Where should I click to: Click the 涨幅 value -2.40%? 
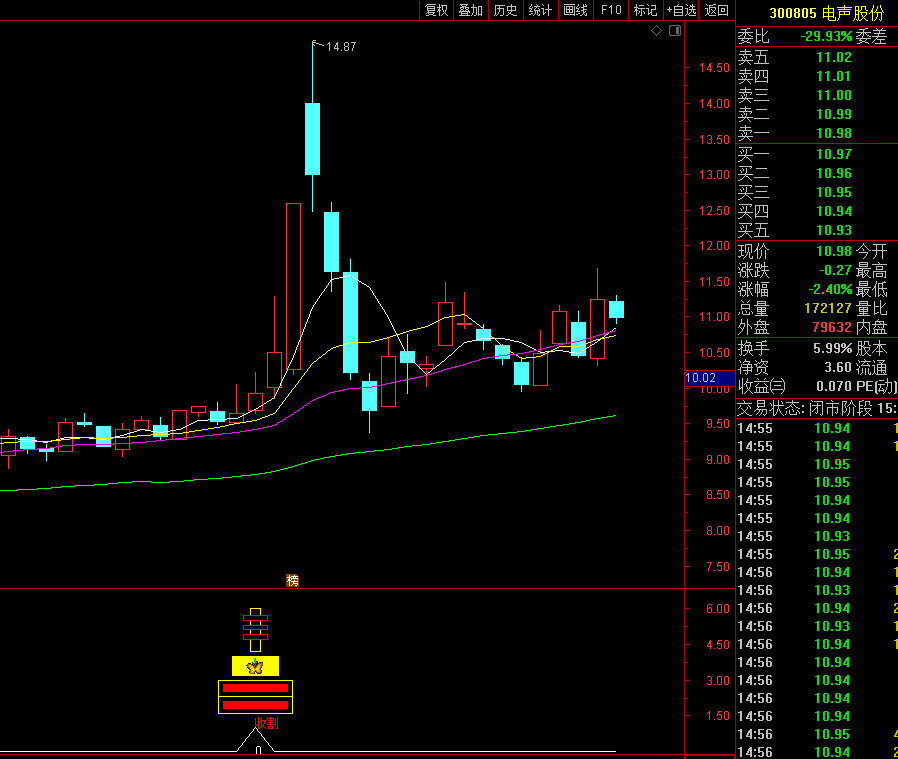[x=830, y=289]
